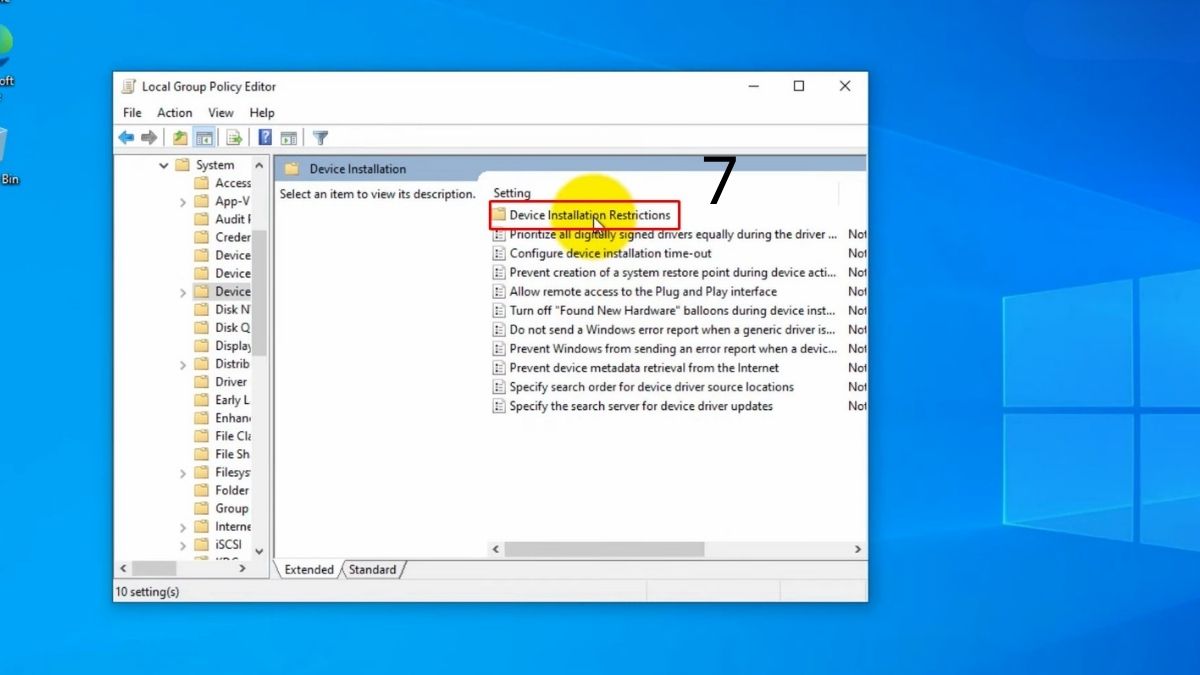Click the settings list's horizontal scrollbar thumb
This screenshot has height=675, width=1200.
click(x=605, y=549)
